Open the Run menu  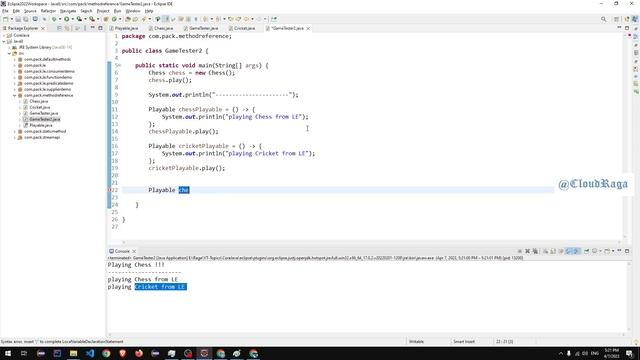[x=117, y=11]
